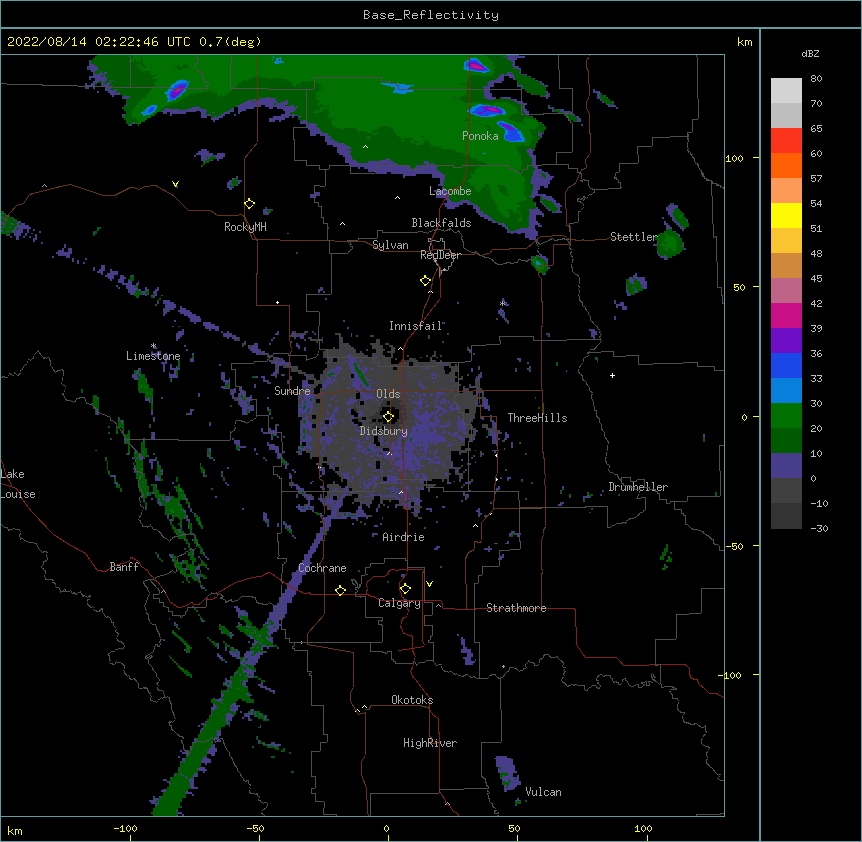Select the royal blue swatch in dBZ legend
This screenshot has width=862, height=842.
point(786,365)
